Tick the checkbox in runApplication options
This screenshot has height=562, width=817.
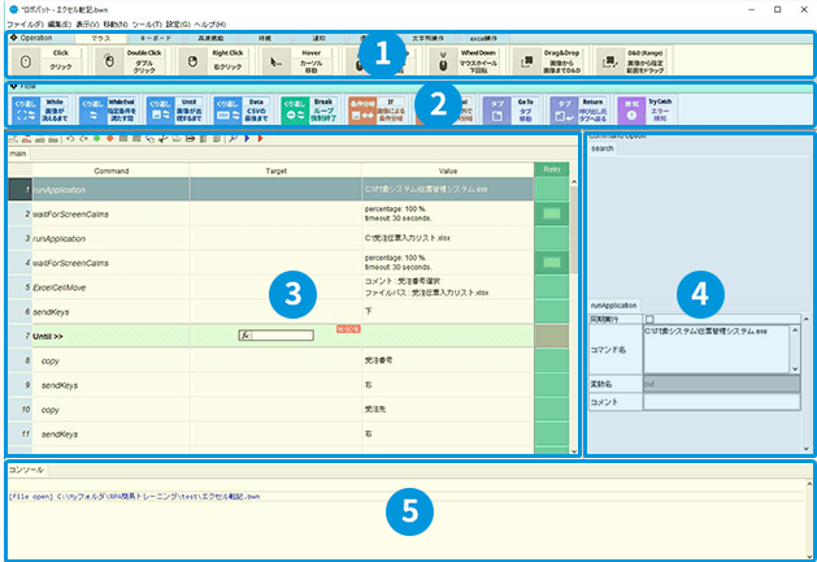point(650,319)
